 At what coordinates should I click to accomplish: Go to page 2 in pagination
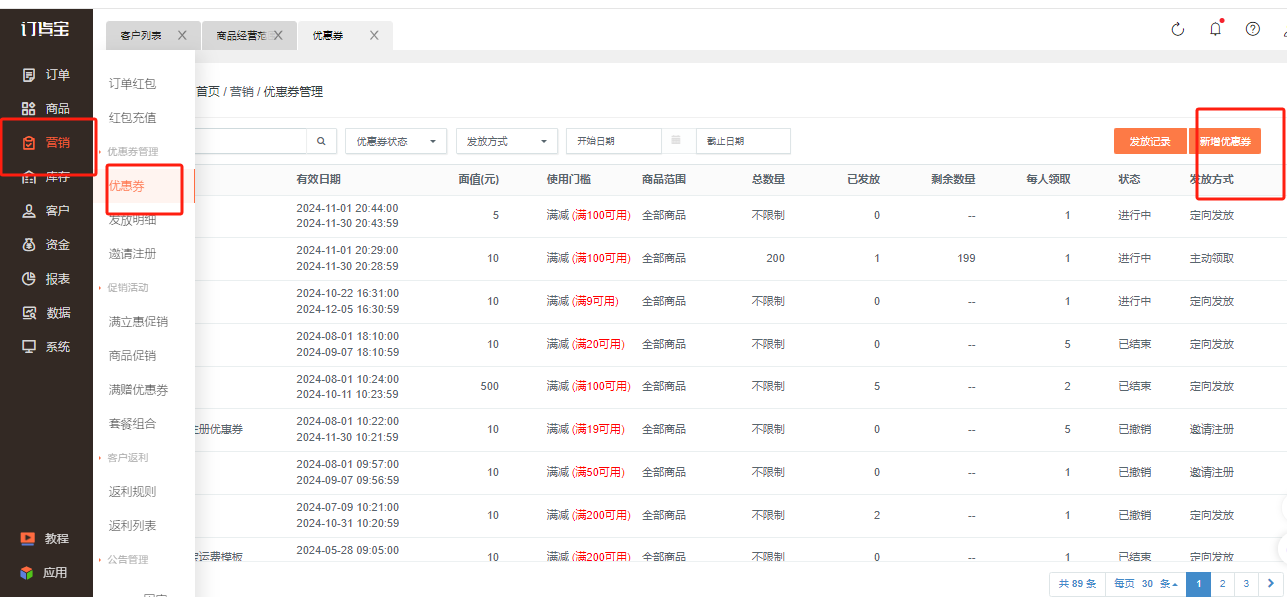pos(1221,583)
